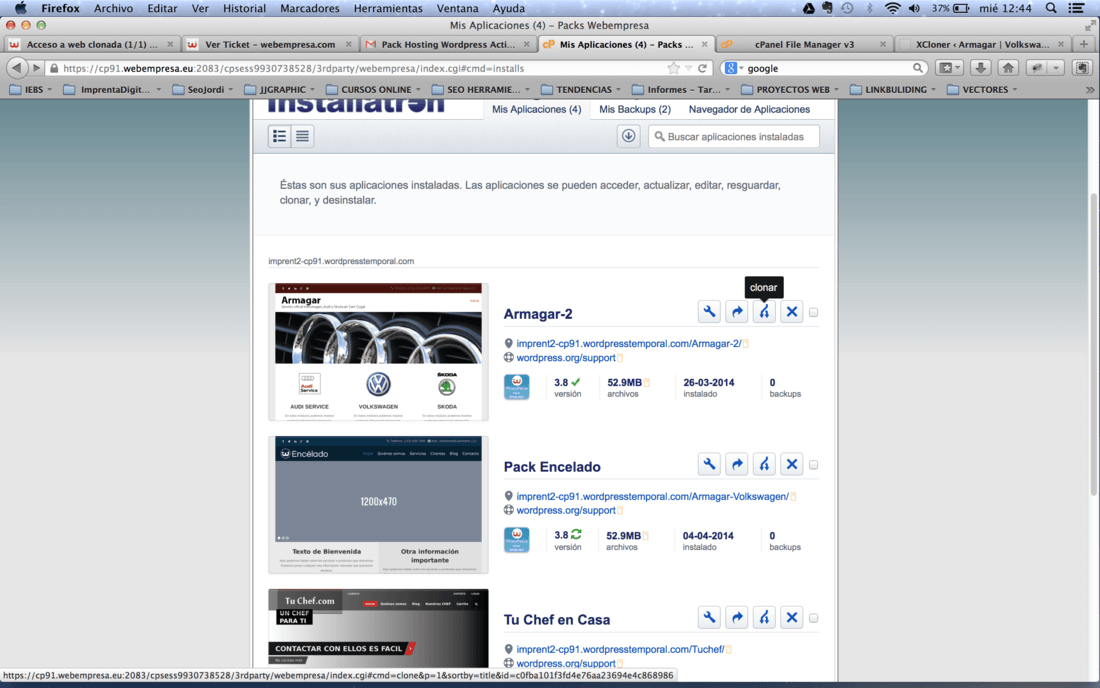Click the Wi-Fi status icon in the menu bar
This screenshot has width=1100, height=688.
click(x=892, y=8)
